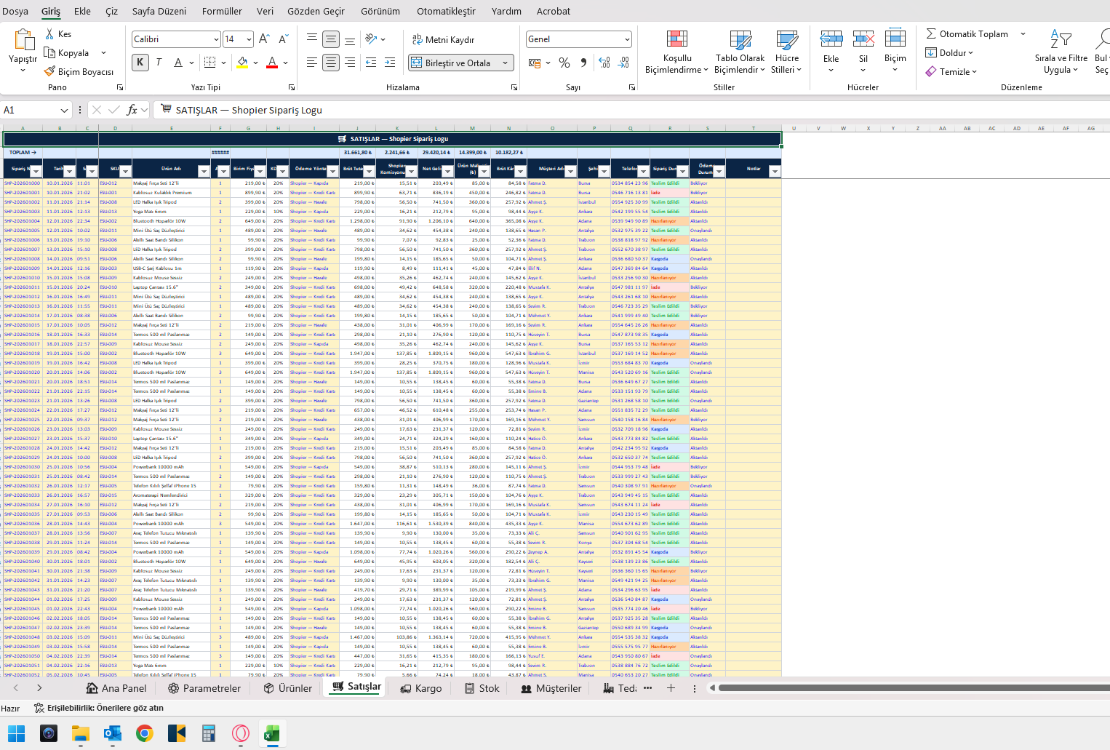The width and height of the screenshot is (1110, 750).
Task: Toggle Birleştir ve Ortala merge
Action: 452,62
